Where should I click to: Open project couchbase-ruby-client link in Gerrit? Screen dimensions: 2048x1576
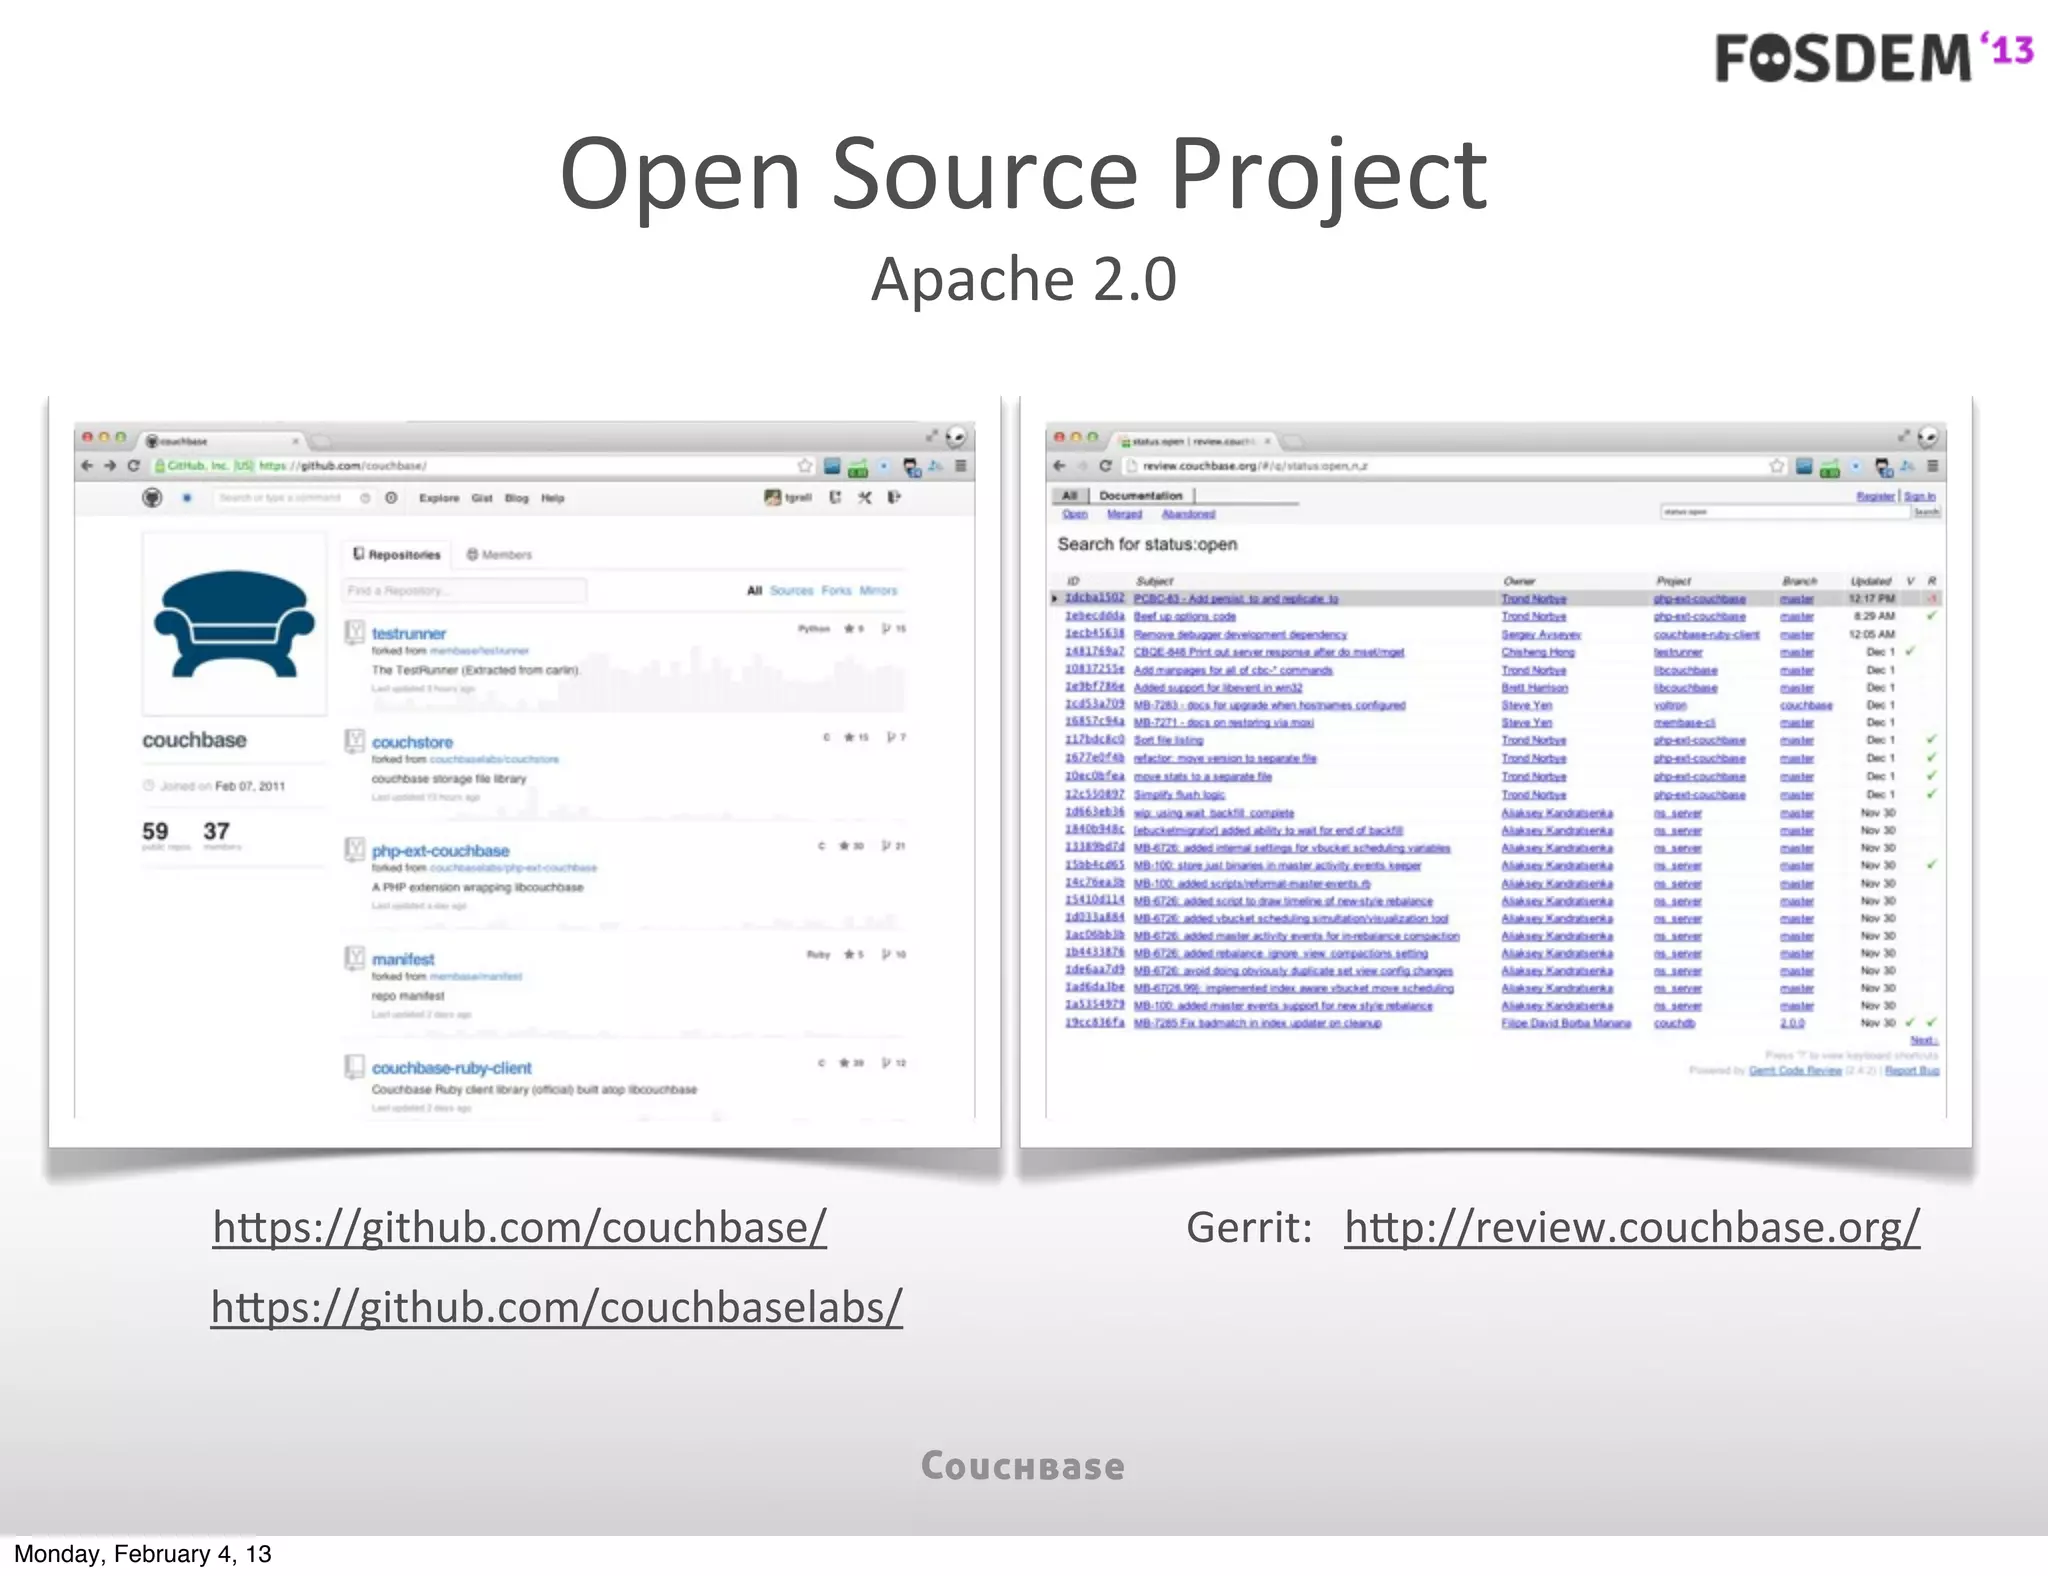[x=1706, y=635]
